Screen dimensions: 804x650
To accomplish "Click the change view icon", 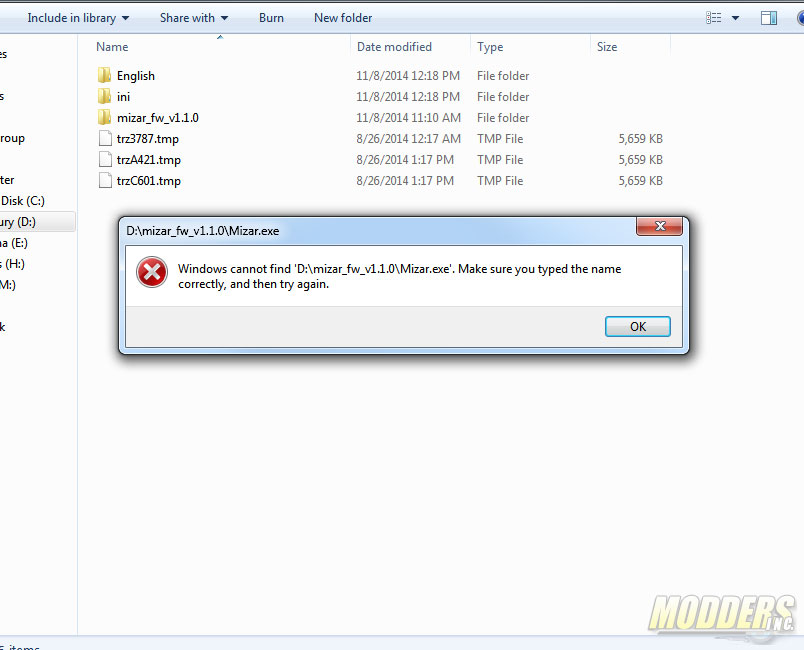I will [x=714, y=18].
